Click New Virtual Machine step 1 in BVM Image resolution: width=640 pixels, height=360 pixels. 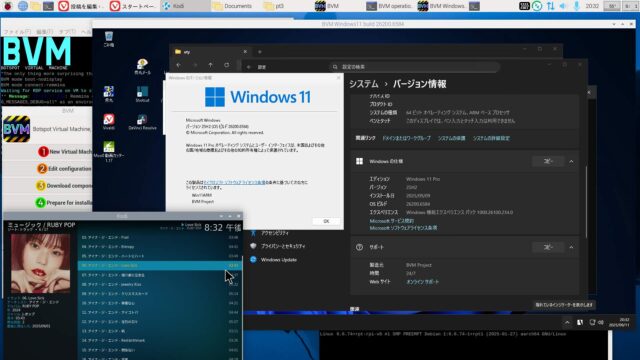click(x=65, y=151)
